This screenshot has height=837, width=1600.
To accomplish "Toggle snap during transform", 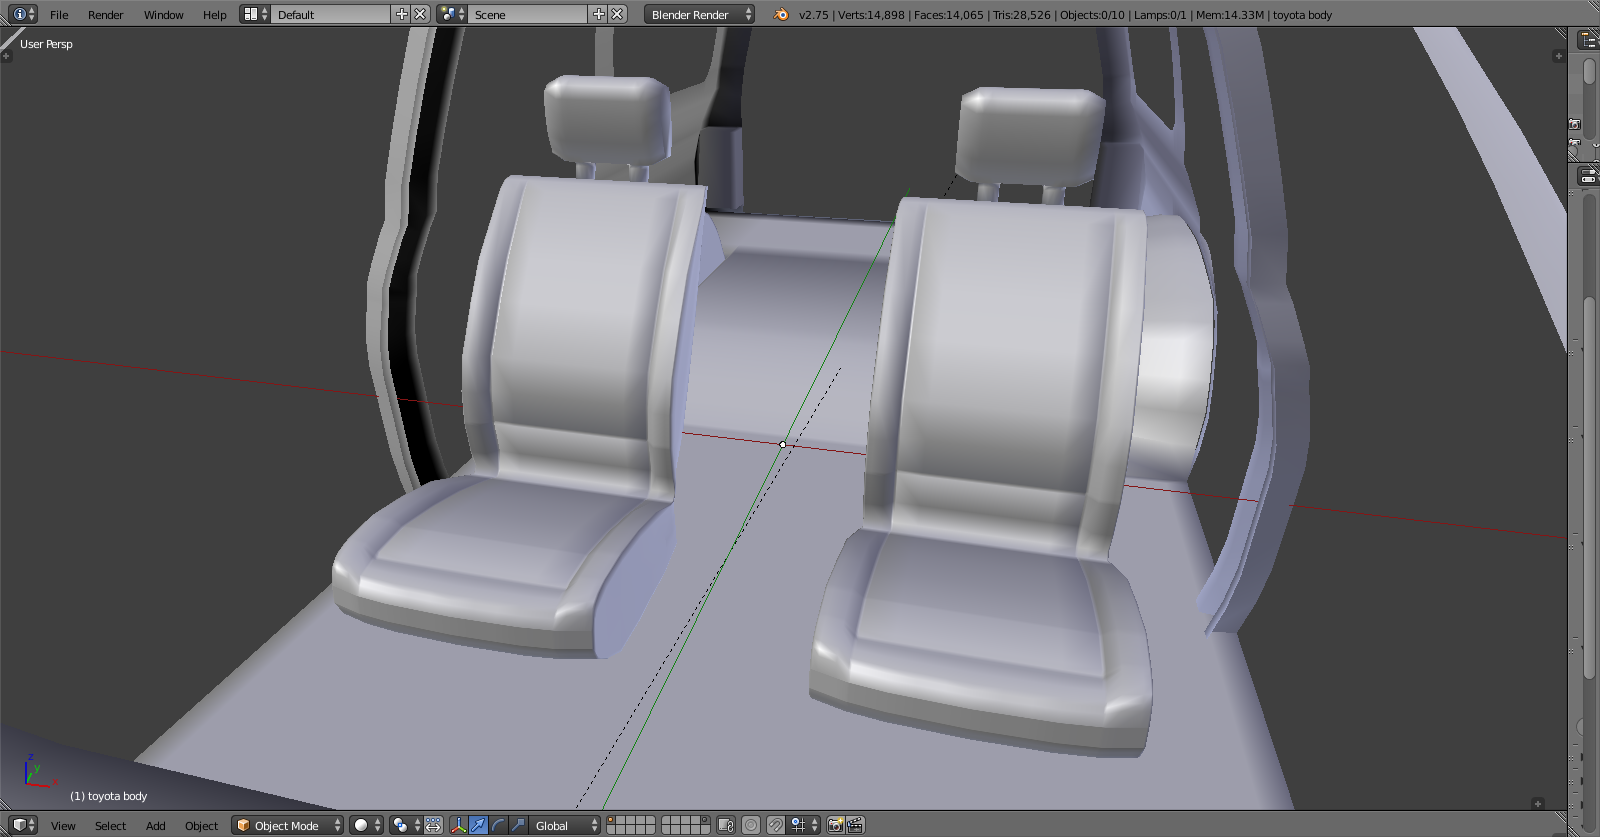I will 775,825.
